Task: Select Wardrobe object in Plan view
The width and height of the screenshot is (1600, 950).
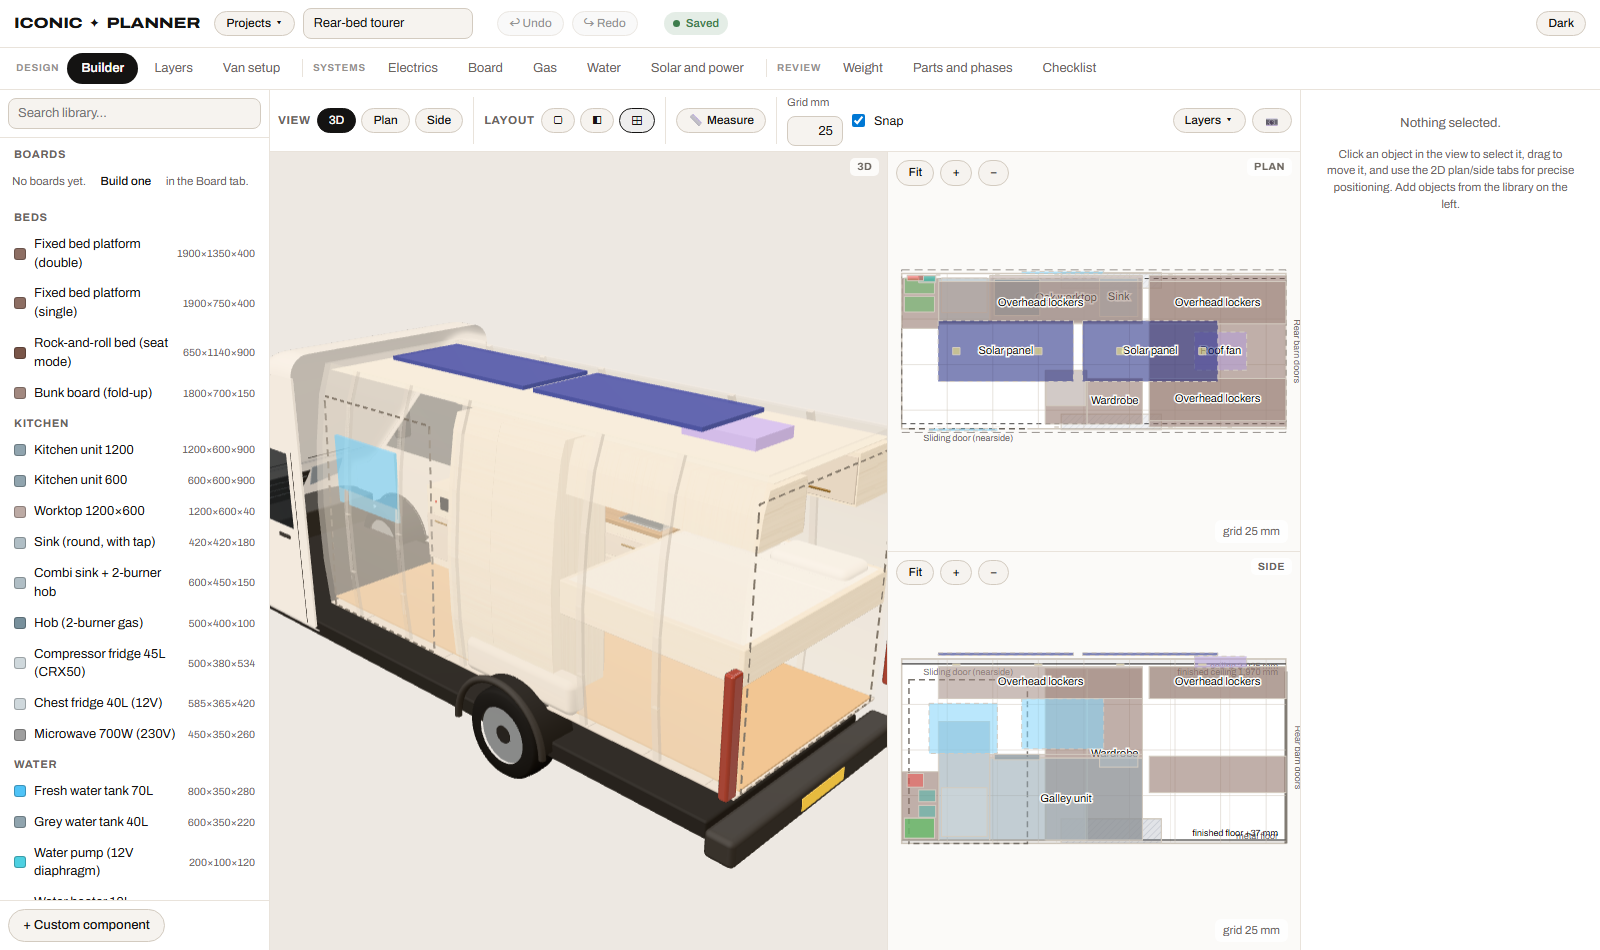Action: tap(1115, 400)
